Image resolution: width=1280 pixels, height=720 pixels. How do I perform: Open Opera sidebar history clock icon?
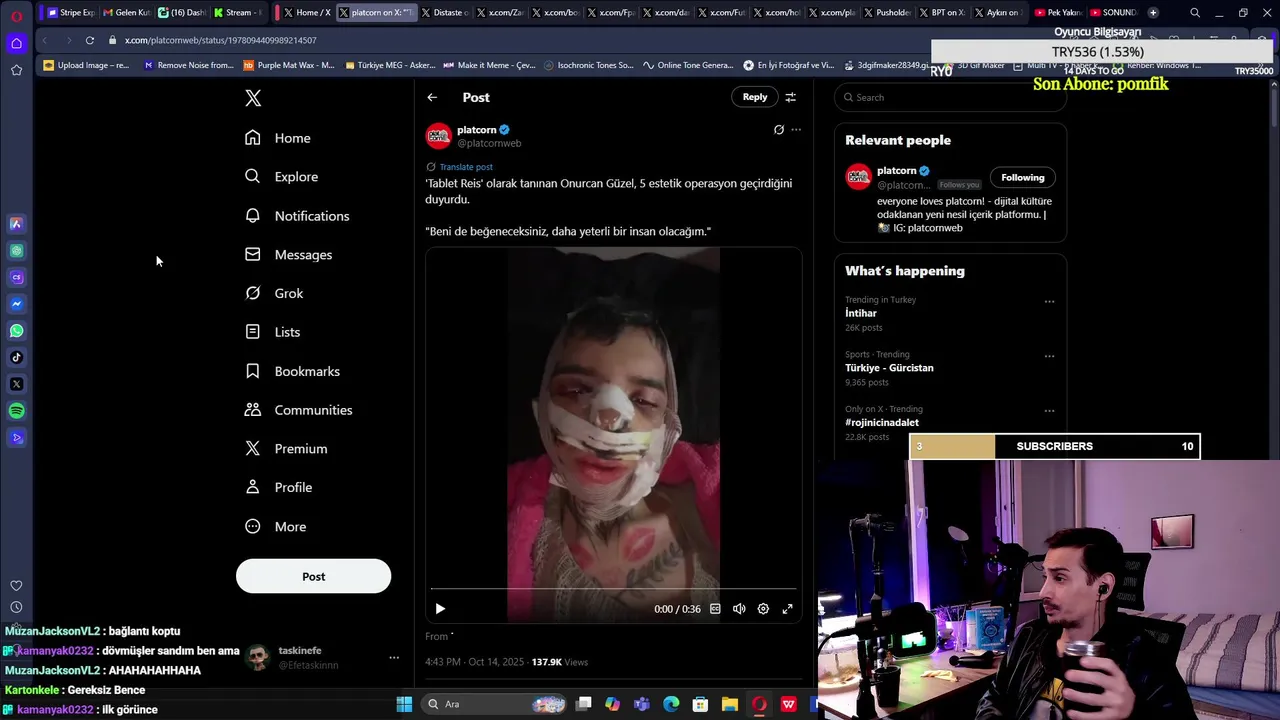[16, 607]
